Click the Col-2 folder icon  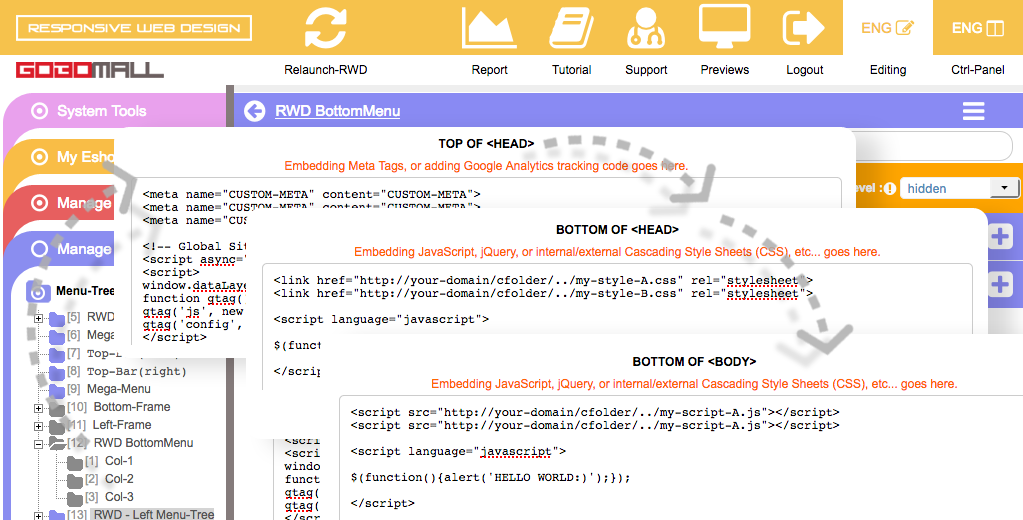(x=74, y=480)
